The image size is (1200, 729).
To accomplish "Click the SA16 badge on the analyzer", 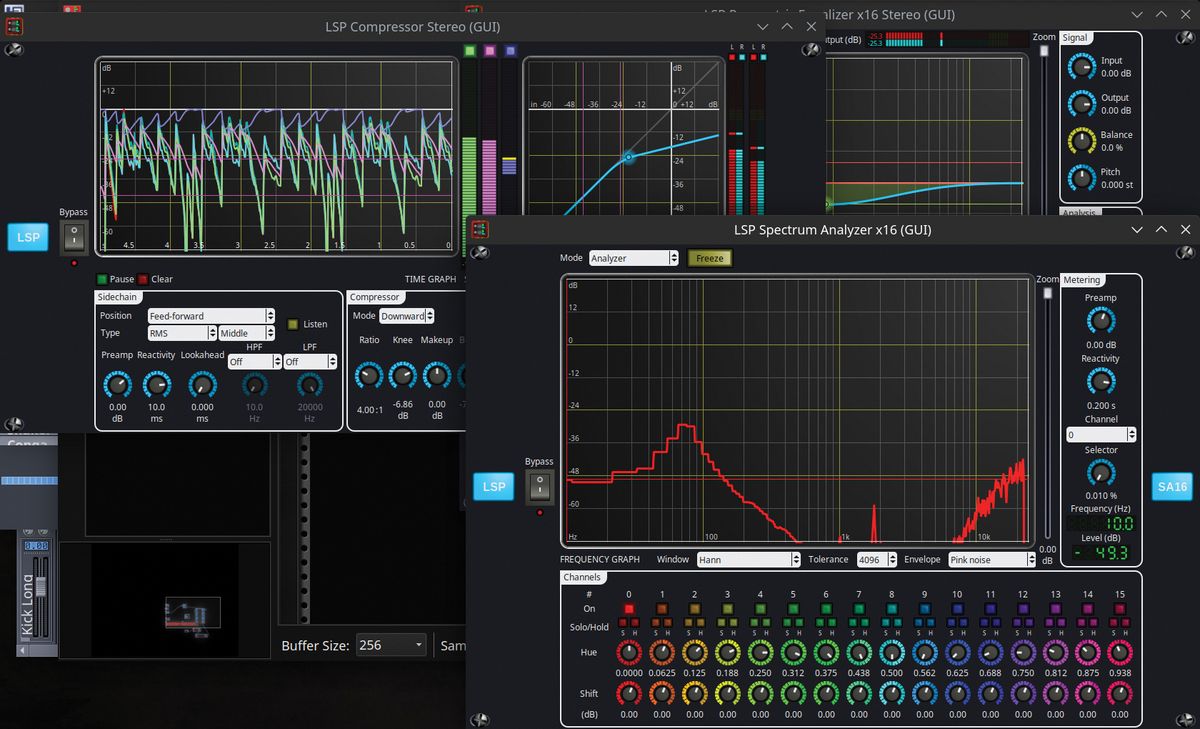I will point(1171,486).
